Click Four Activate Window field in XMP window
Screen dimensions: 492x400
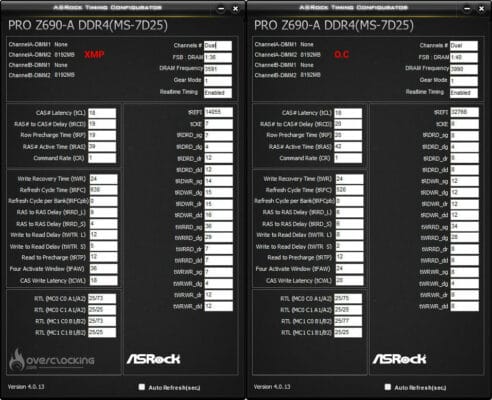[x=103, y=269]
